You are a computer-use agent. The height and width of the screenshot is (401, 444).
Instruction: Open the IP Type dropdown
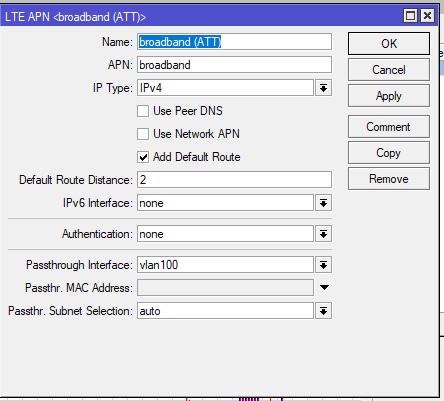tap(323, 88)
